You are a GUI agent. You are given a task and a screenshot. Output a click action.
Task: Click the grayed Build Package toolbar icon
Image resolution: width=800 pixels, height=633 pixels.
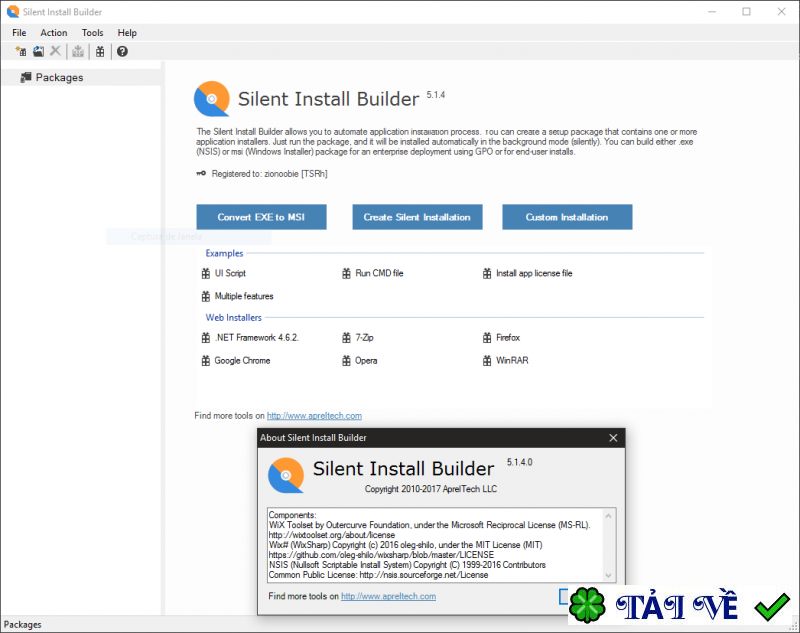click(x=78, y=51)
